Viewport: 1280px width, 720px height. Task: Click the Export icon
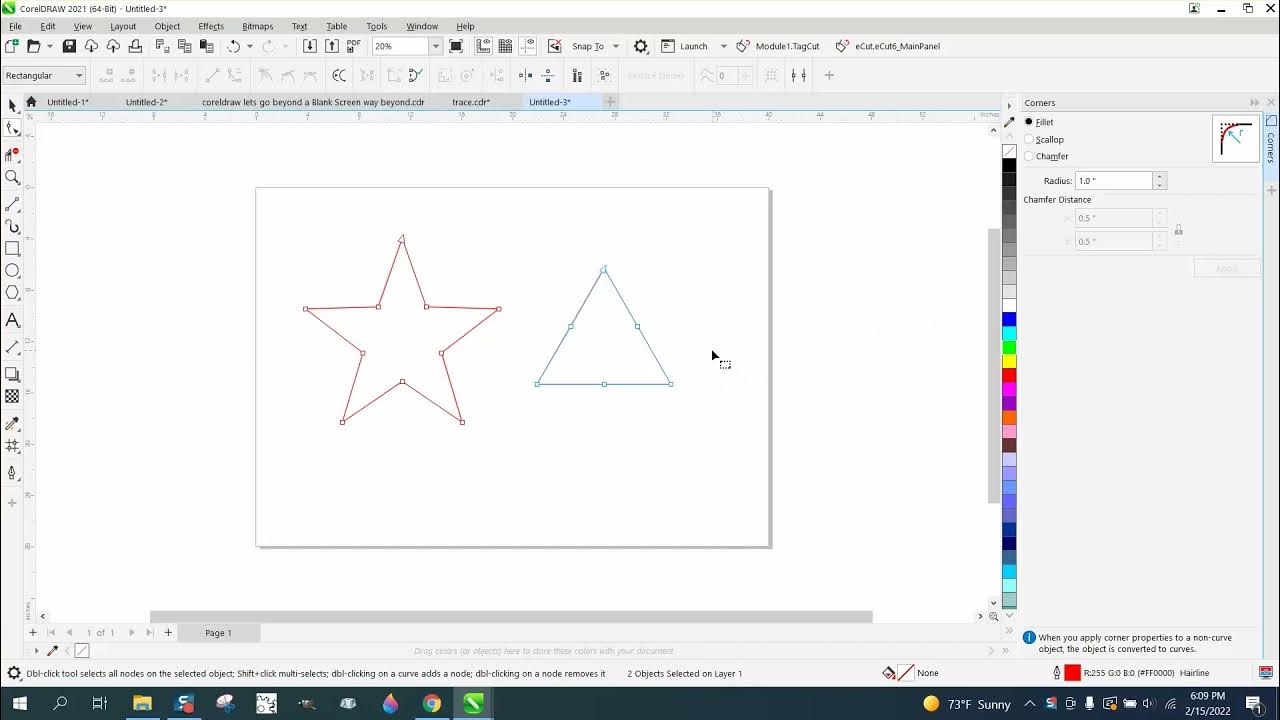point(332,46)
